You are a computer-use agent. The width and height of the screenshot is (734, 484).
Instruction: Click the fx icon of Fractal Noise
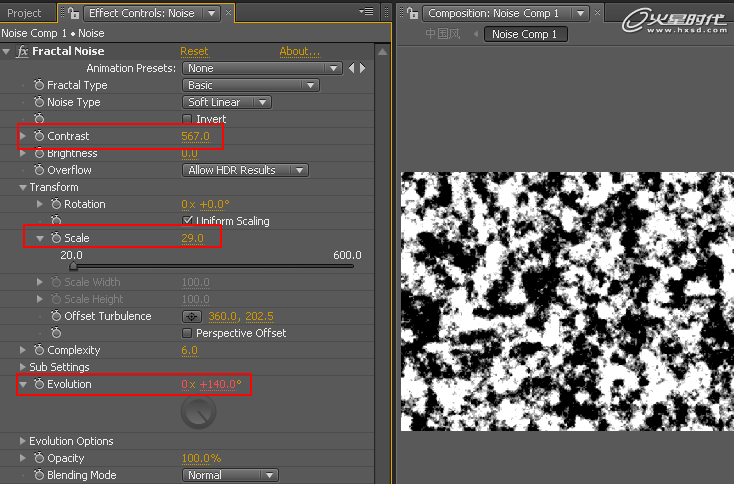pos(22,51)
